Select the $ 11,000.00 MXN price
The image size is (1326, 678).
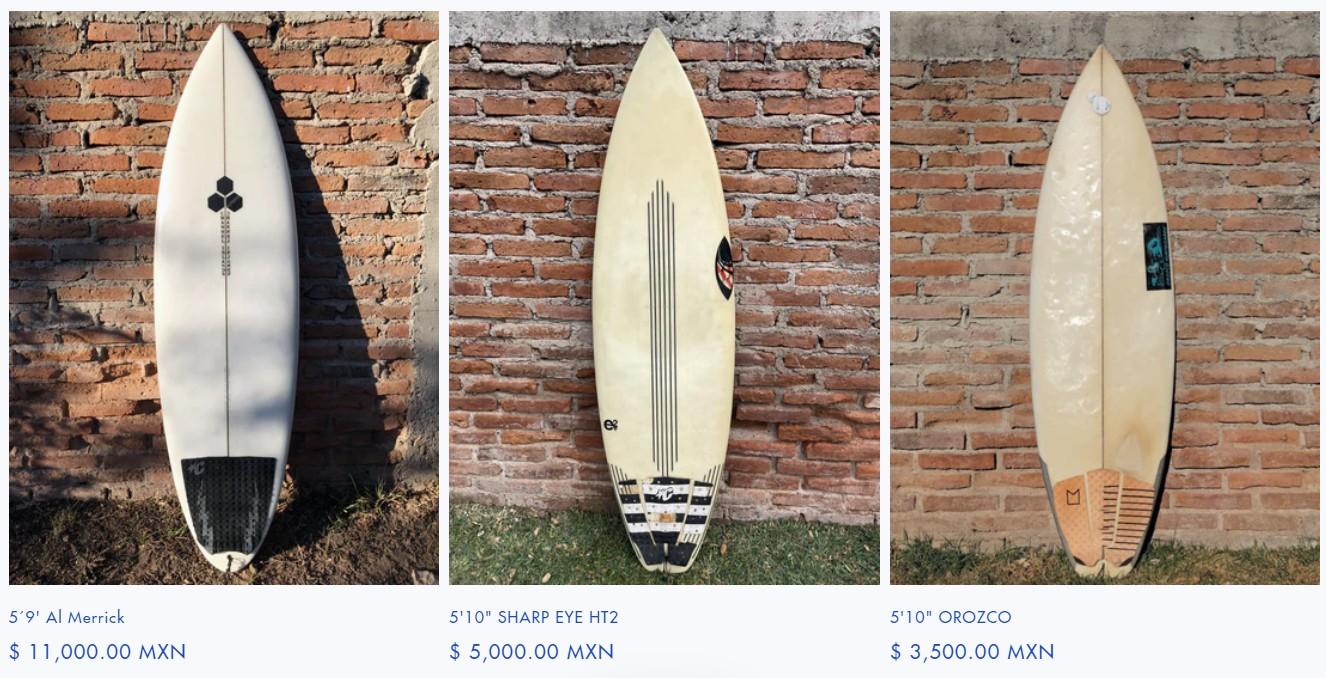98,652
